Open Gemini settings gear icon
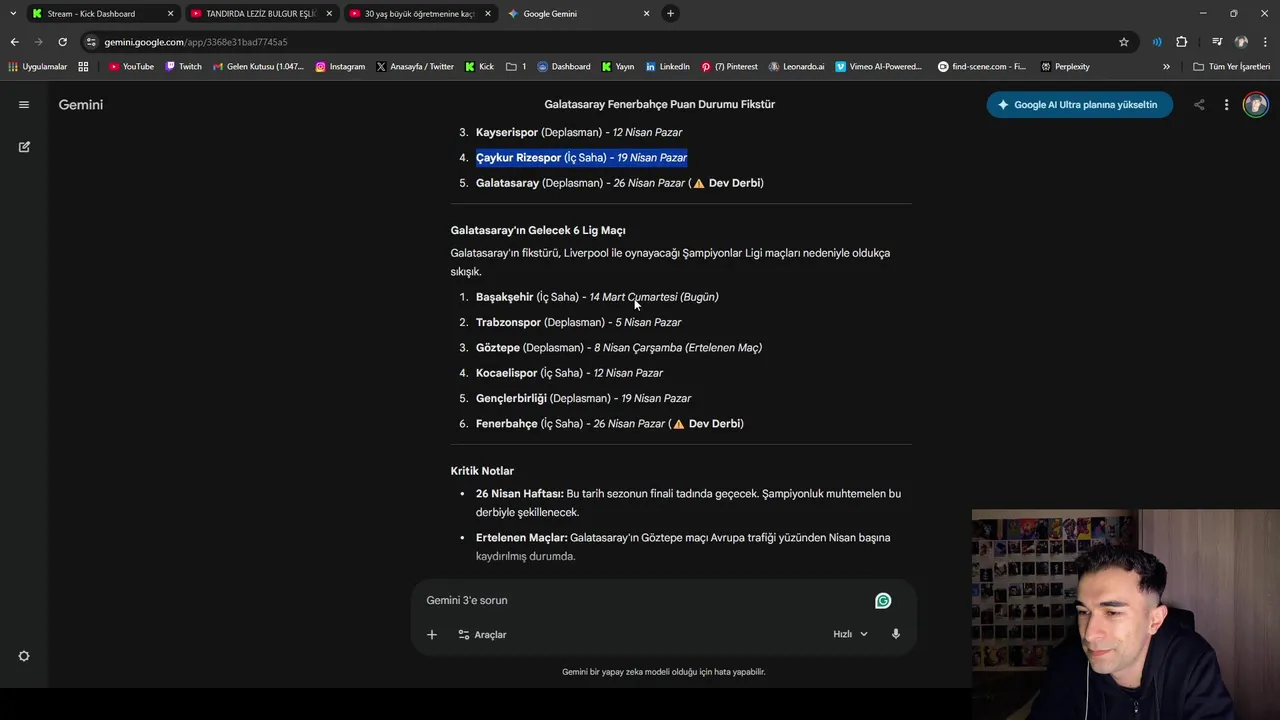Image resolution: width=1280 pixels, height=720 pixels. coord(24,656)
